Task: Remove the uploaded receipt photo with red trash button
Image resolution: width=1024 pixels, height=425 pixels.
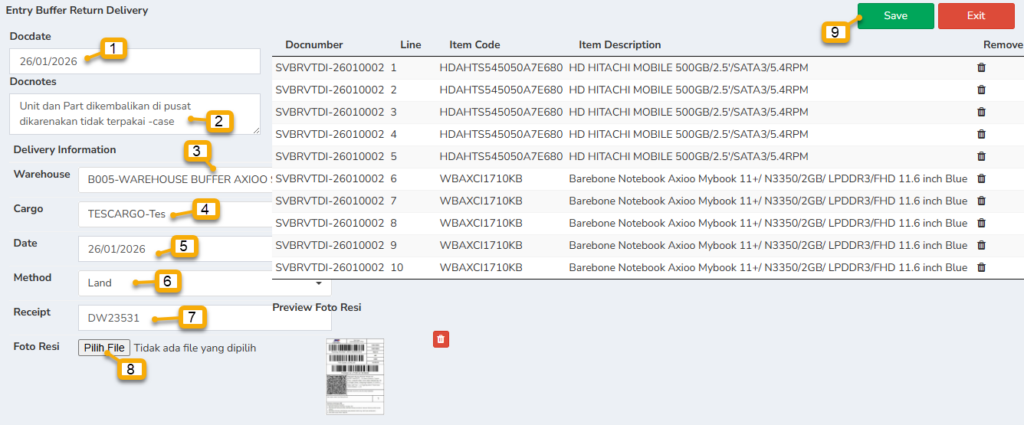Action: (441, 340)
